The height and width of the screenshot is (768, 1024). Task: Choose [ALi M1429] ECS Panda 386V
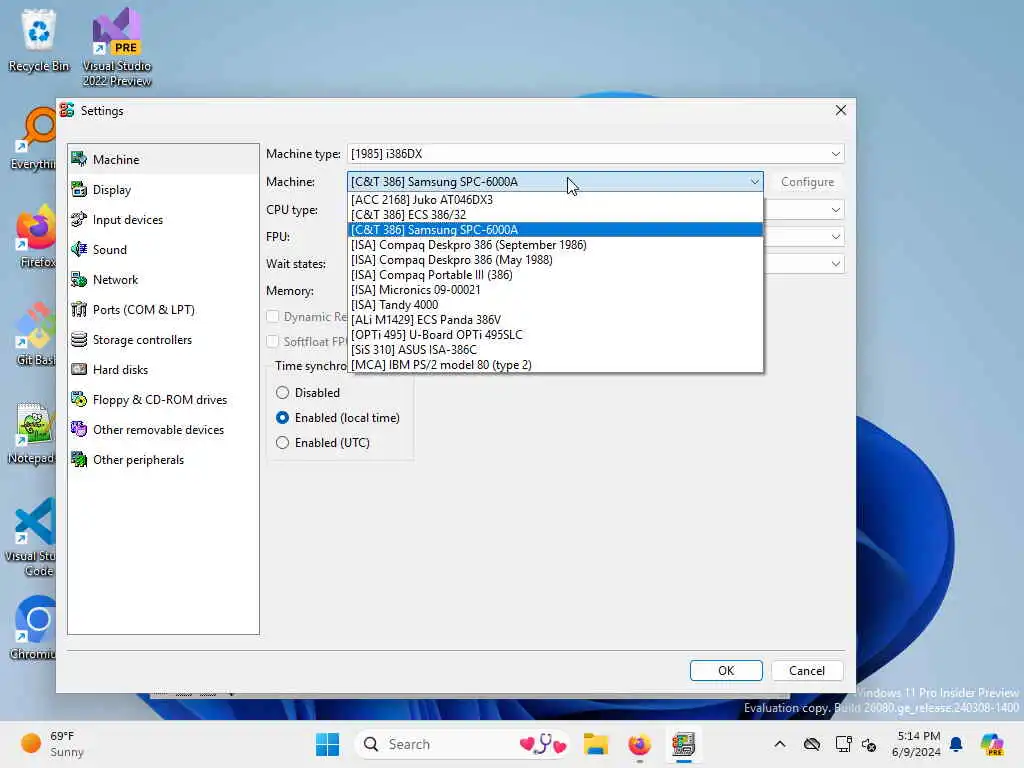click(x=555, y=320)
